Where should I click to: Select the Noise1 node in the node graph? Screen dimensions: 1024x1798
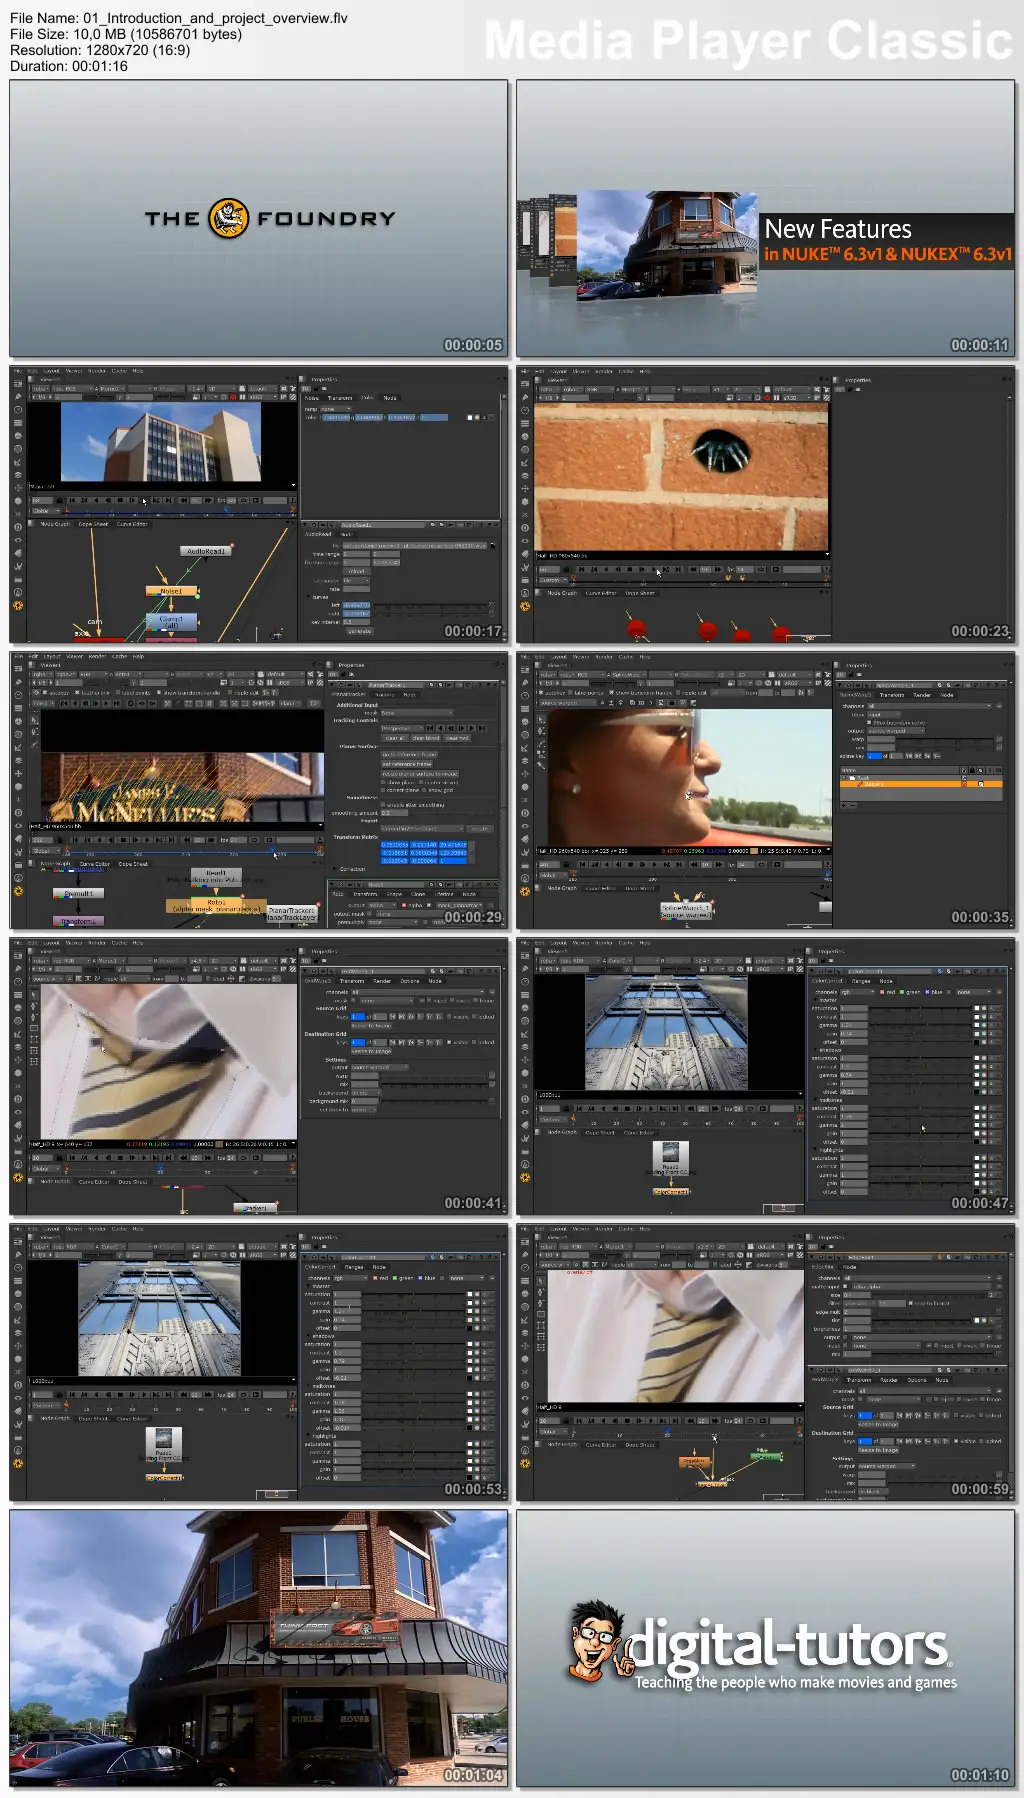[171, 591]
